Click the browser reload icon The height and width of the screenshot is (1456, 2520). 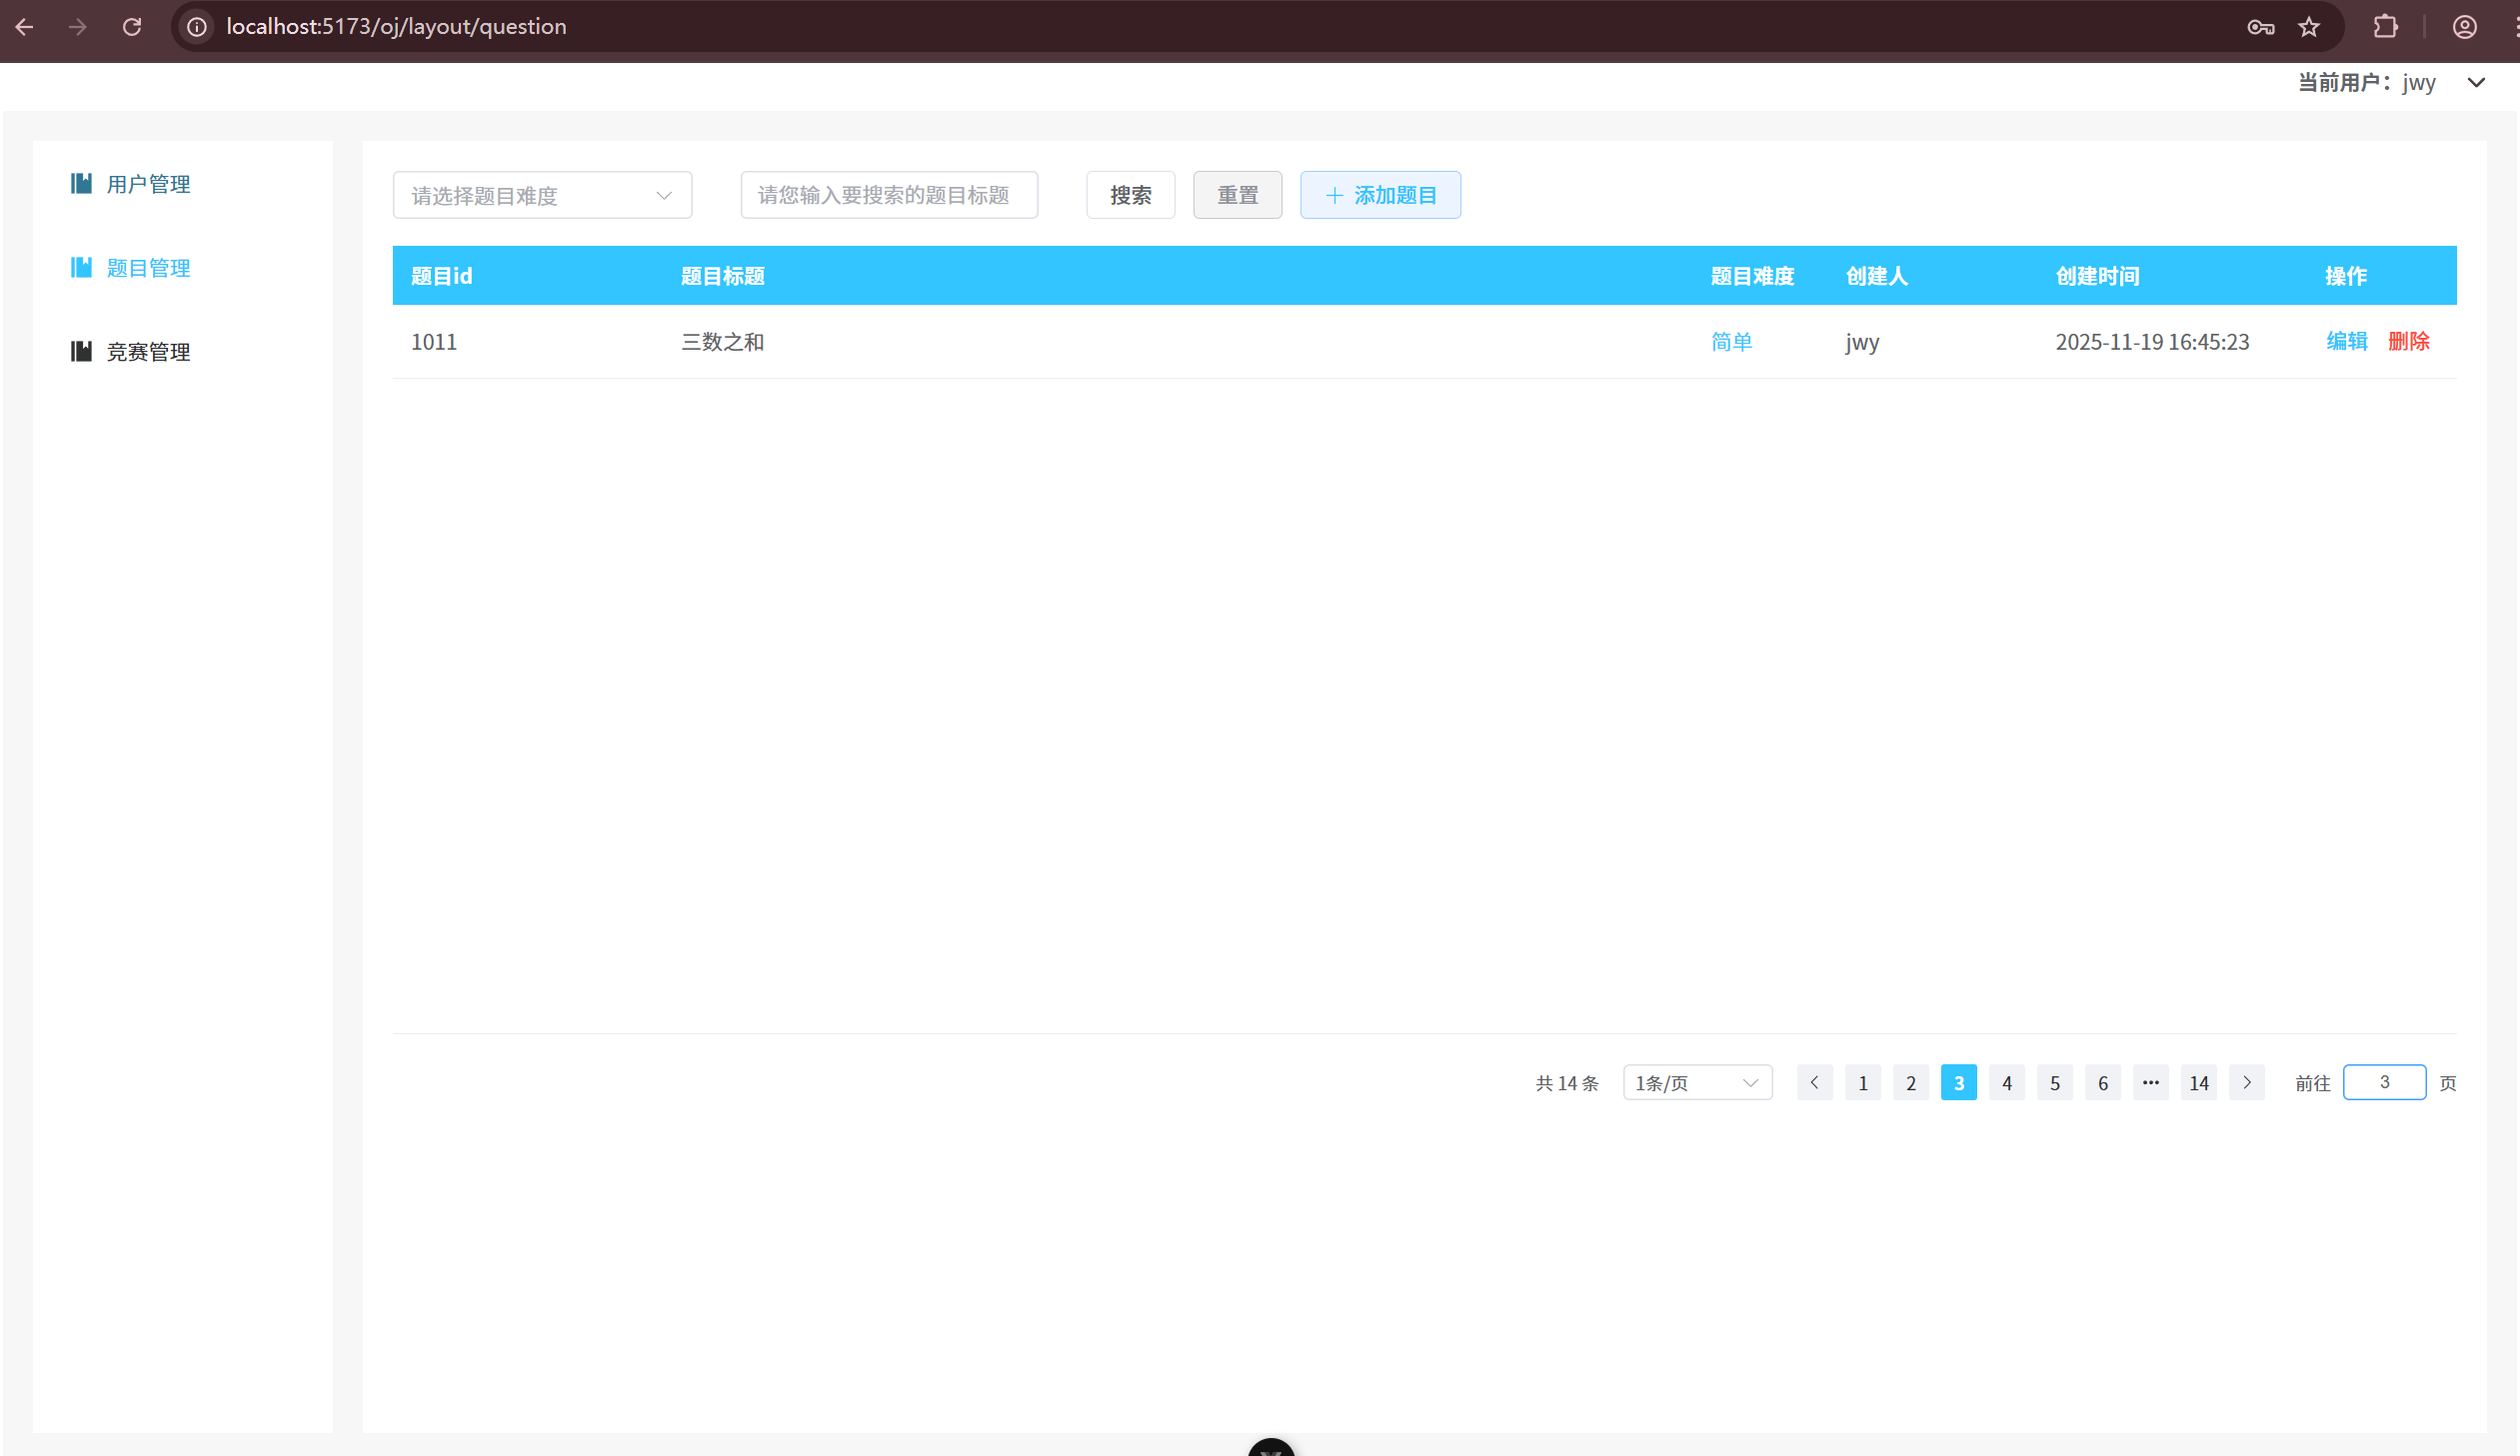point(132,27)
